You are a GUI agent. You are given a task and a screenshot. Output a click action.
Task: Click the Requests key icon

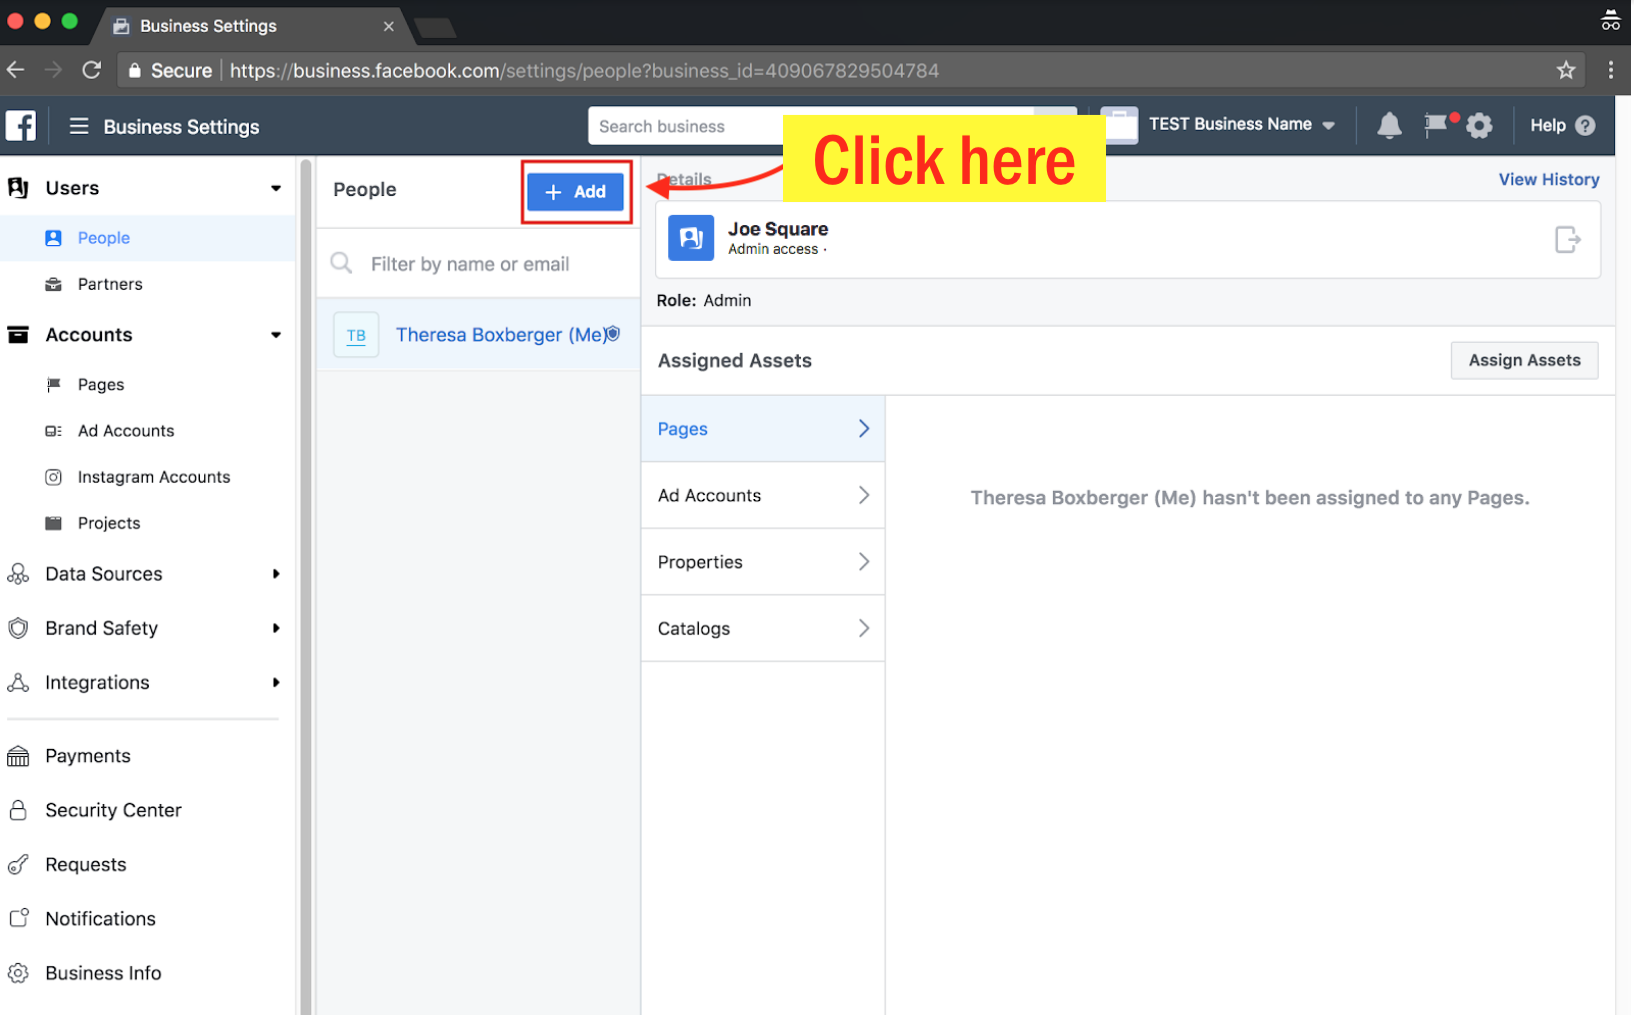coord(18,865)
